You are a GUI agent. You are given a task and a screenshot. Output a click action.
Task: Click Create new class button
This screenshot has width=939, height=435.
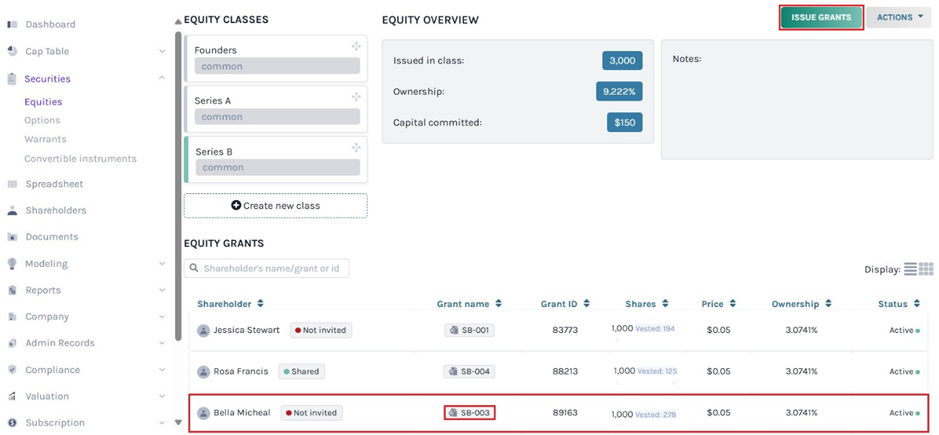click(275, 206)
